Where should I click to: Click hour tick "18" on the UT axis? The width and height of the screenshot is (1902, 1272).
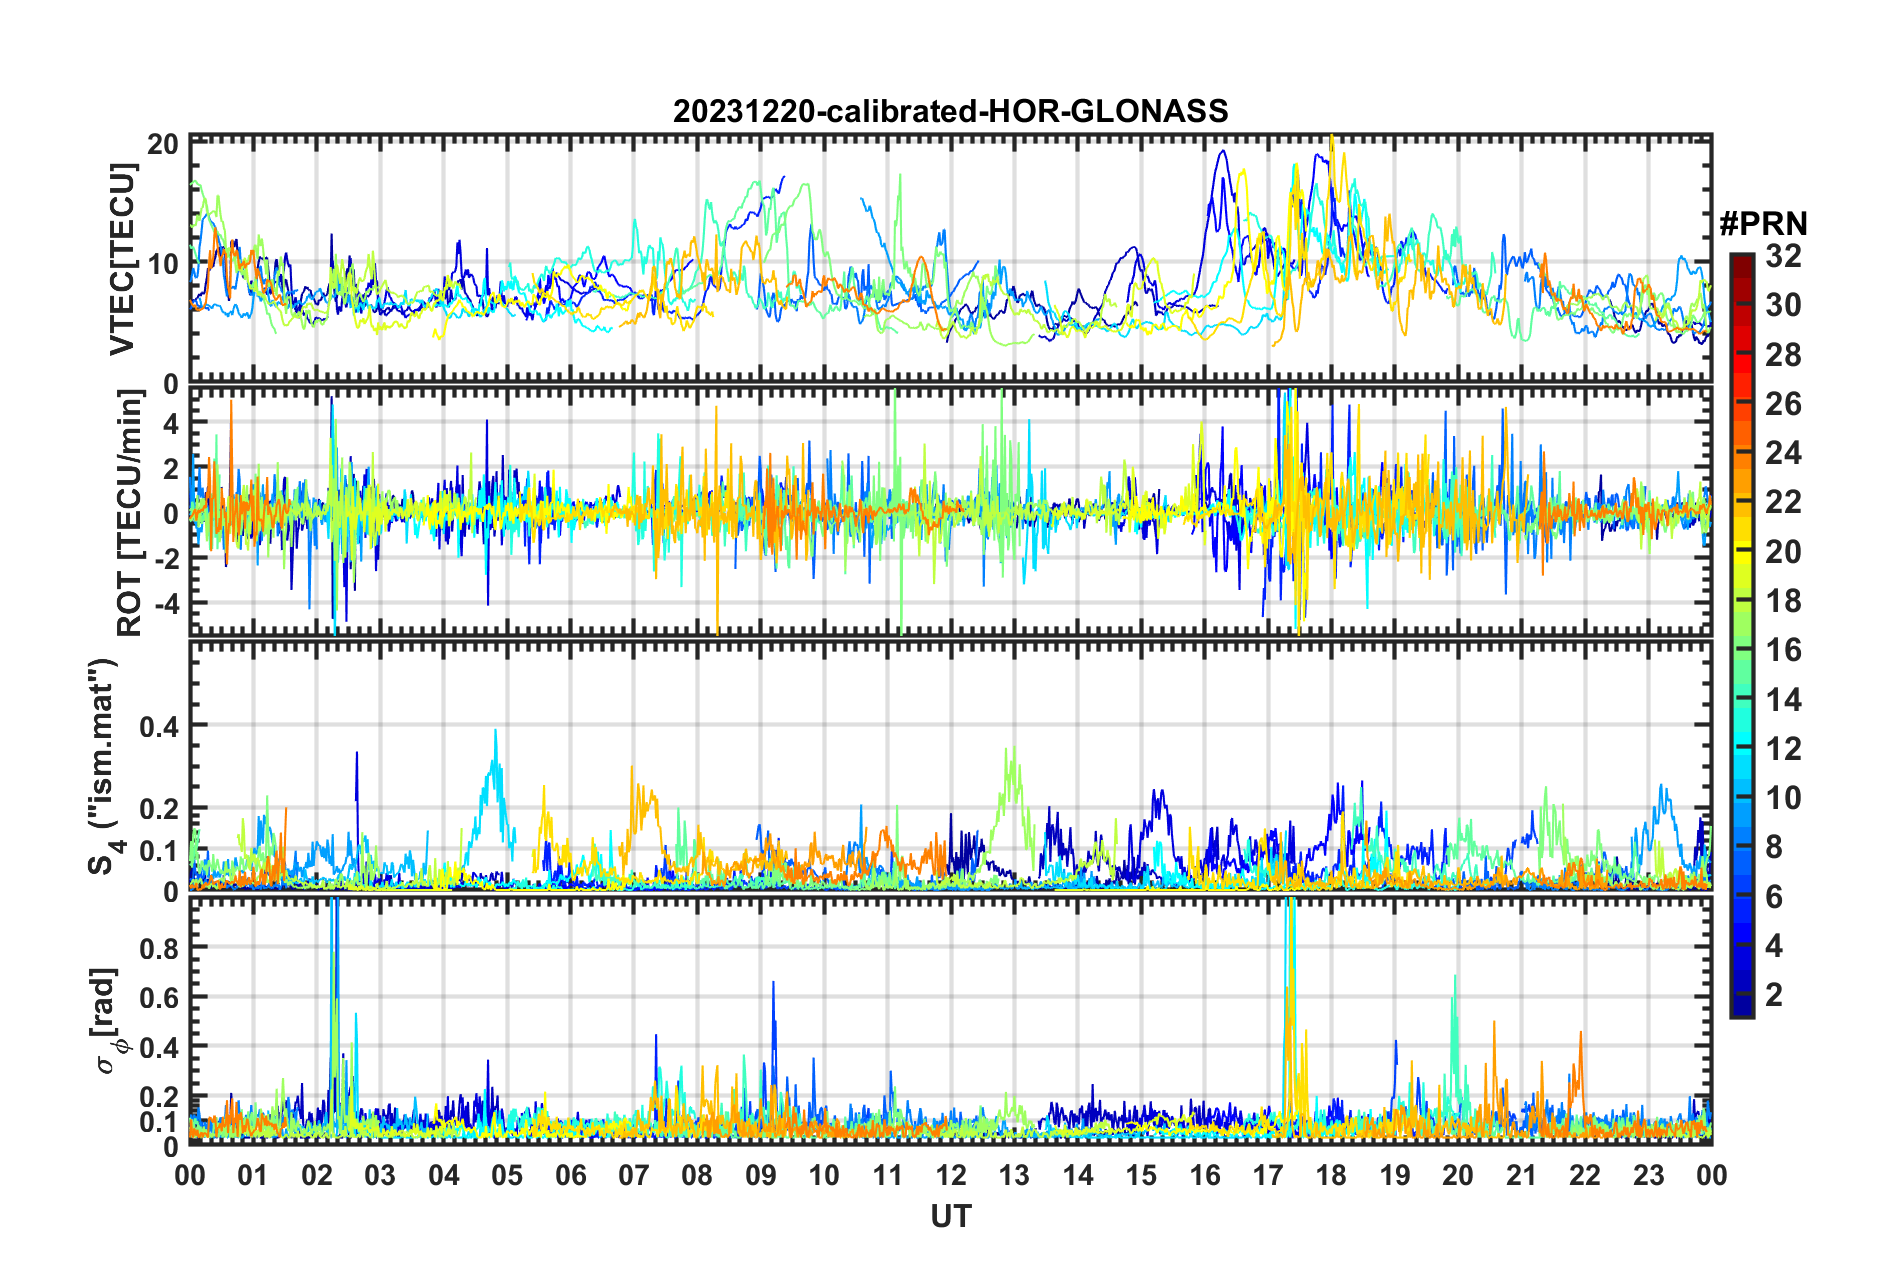(x=1331, y=1175)
